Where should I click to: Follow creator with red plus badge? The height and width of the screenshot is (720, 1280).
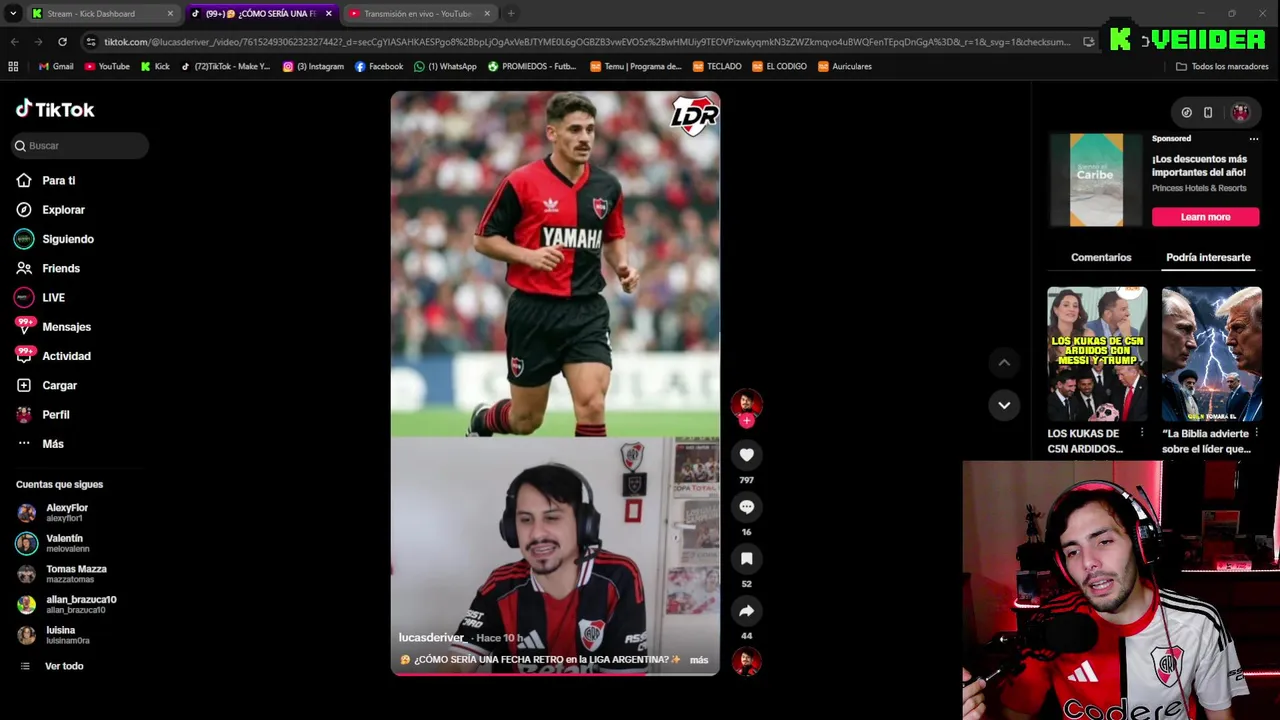tap(746, 421)
